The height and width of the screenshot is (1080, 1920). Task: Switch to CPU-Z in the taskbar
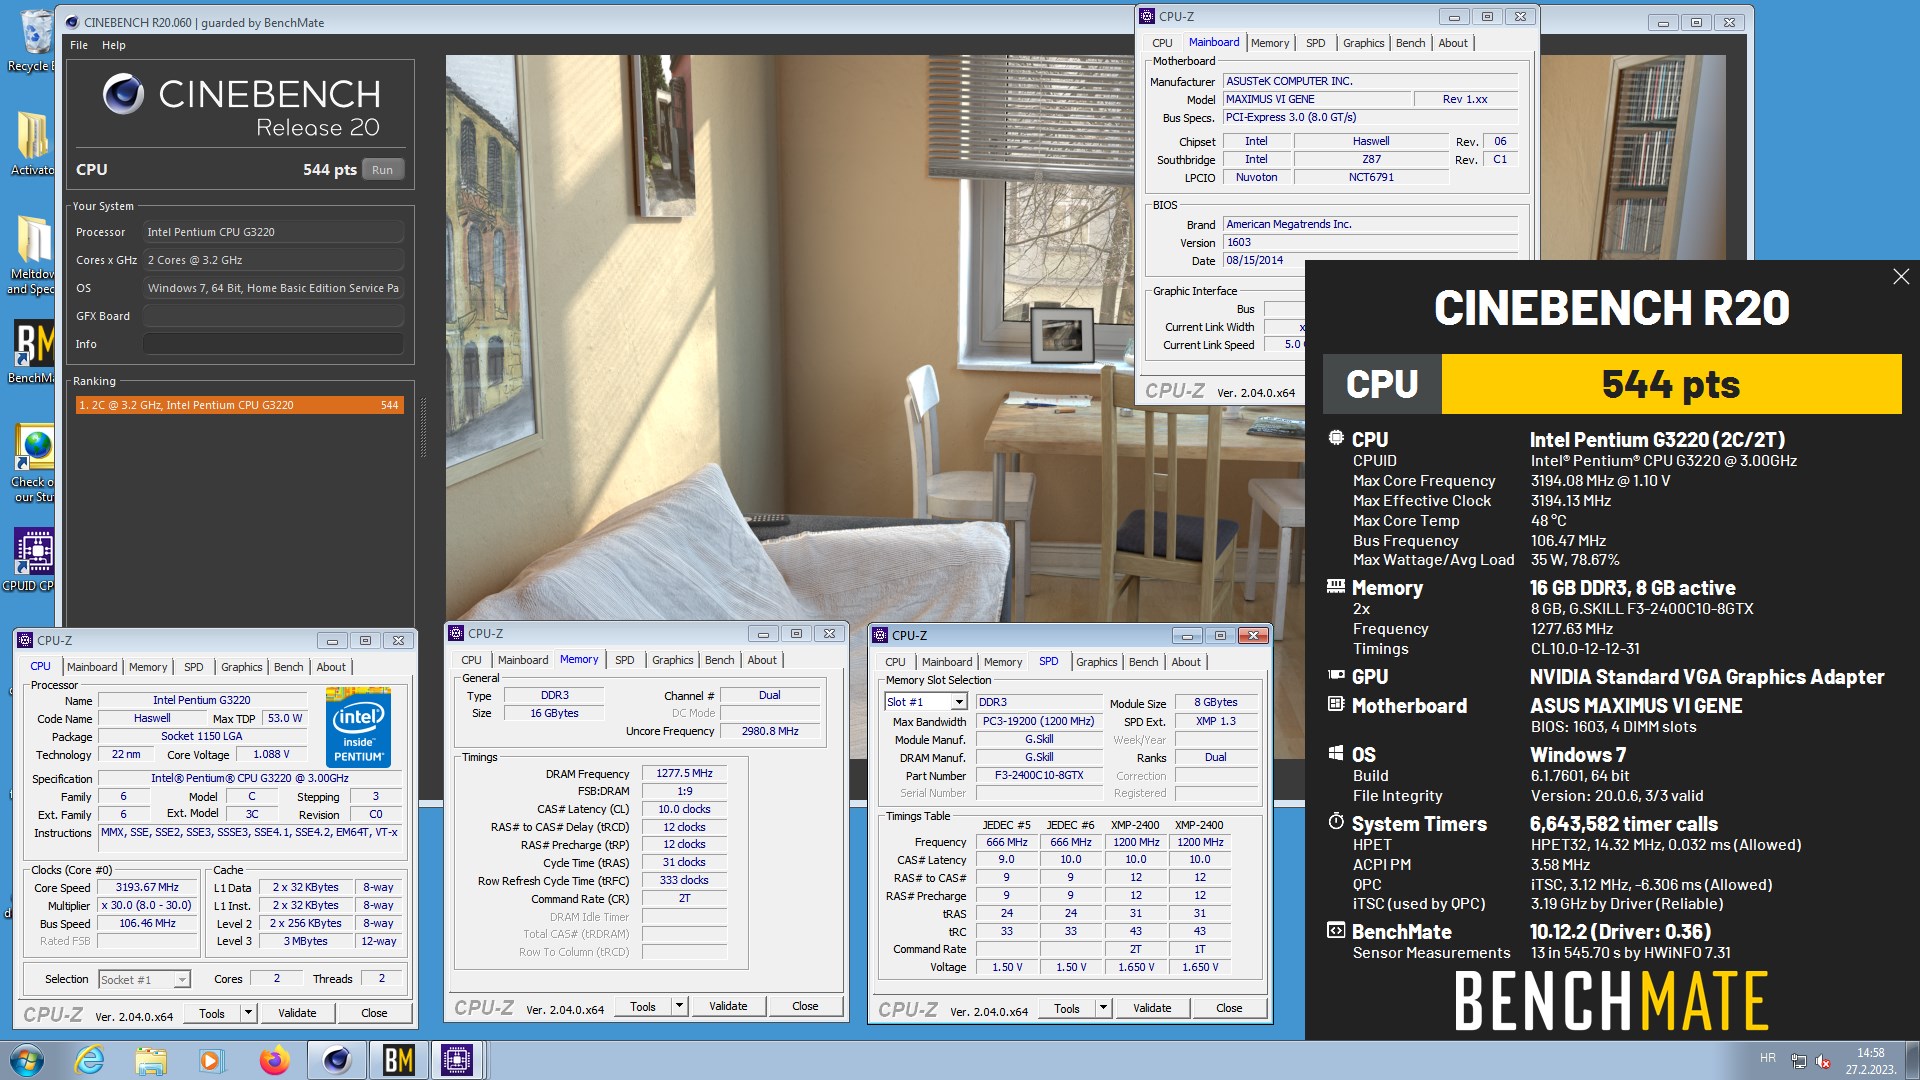tap(457, 1060)
